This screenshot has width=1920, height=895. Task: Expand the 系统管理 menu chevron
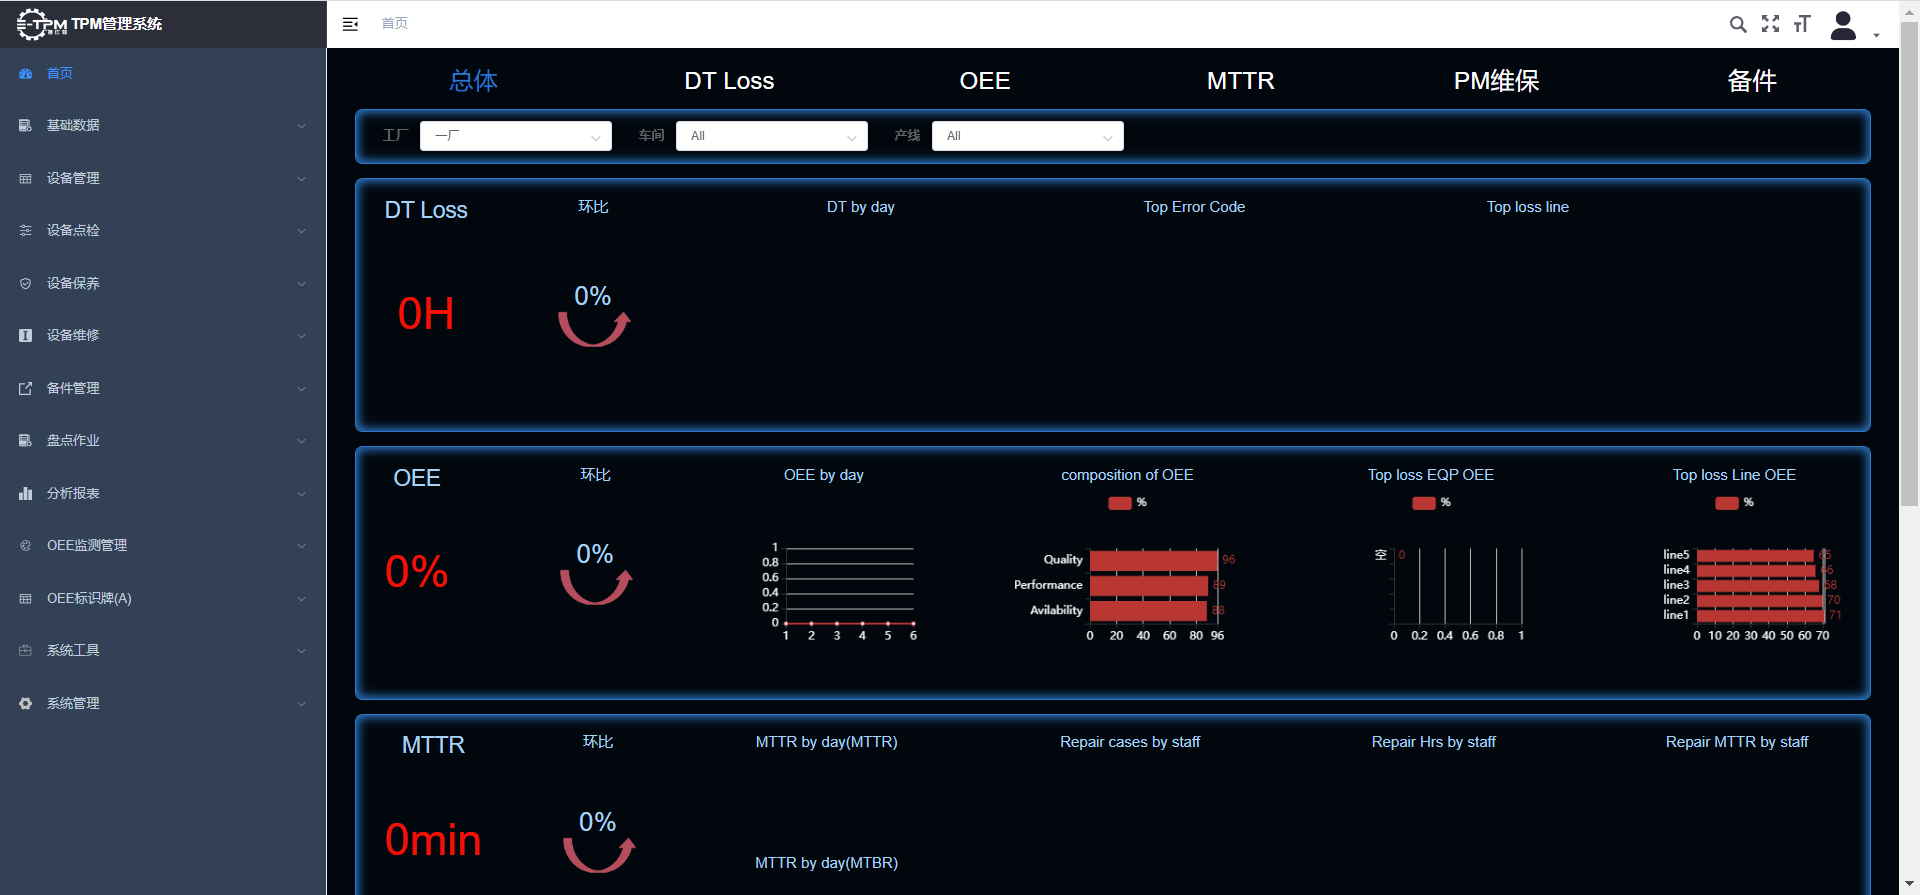pyautogui.click(x=301, y=704)
